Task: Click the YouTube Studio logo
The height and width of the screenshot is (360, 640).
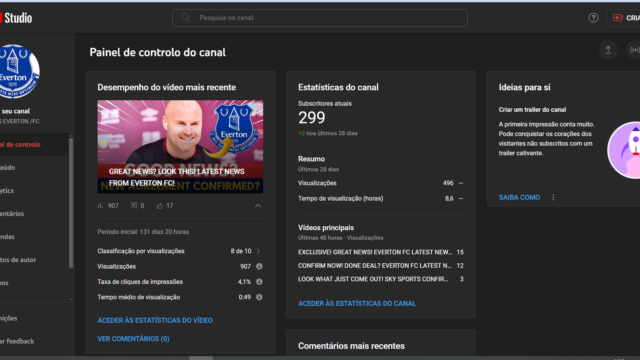Action: pyautogui.click(x=16, y=18)
